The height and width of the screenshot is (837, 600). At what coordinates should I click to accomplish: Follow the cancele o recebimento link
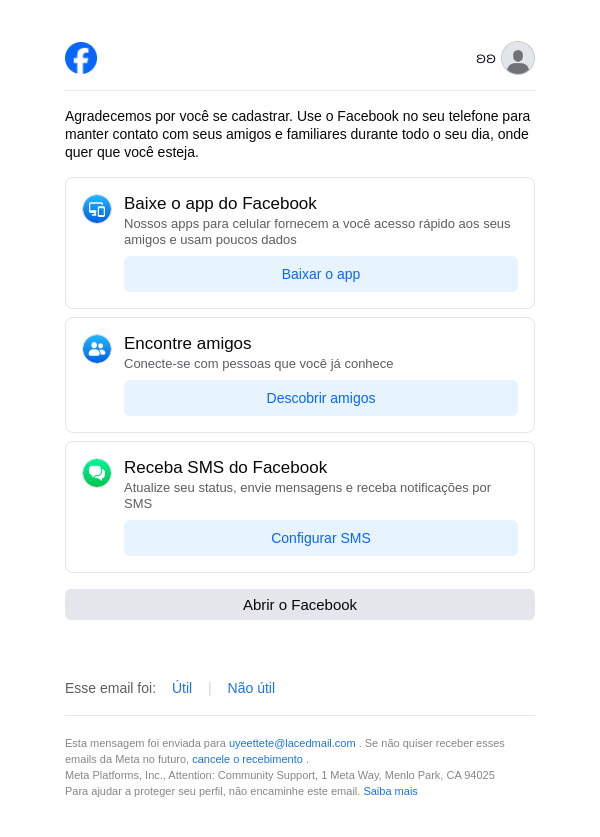click(x=247, y=759)
